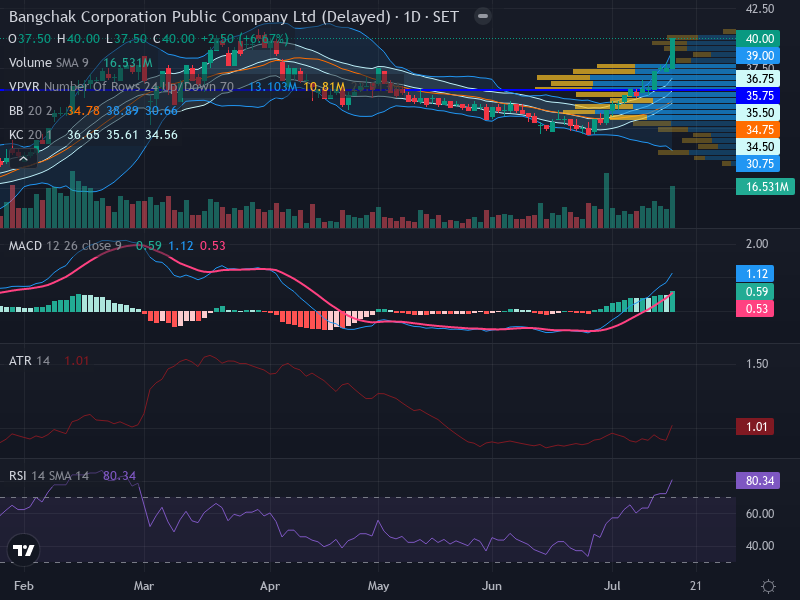Click the 21 date label on time axis
The height and width of the screenshot is (600, 800).
695,586
